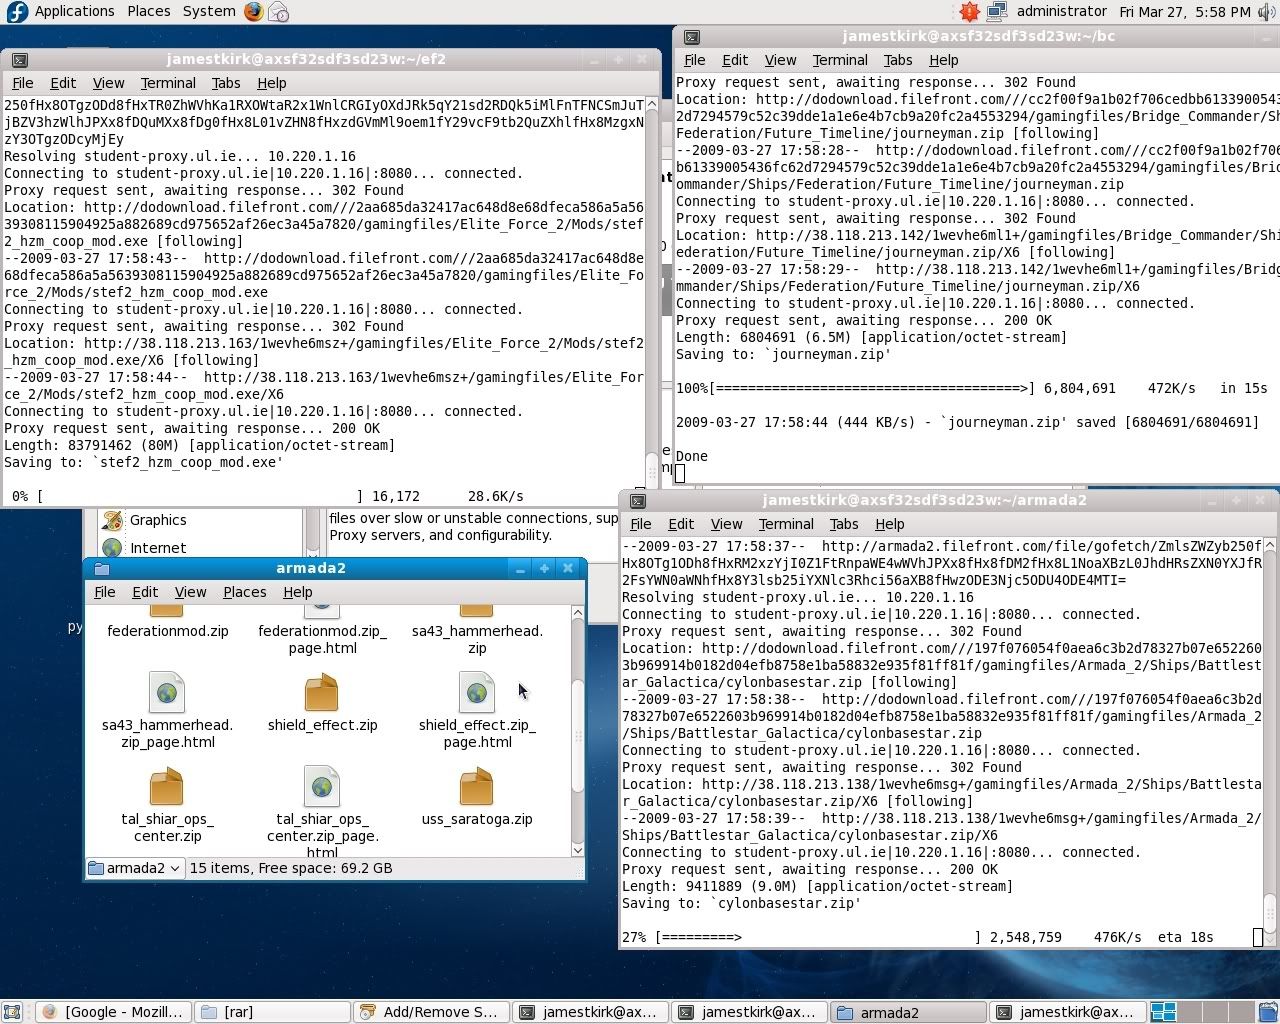
Task: Launch Firefox from the top panel
Action: tap(254, 12)
